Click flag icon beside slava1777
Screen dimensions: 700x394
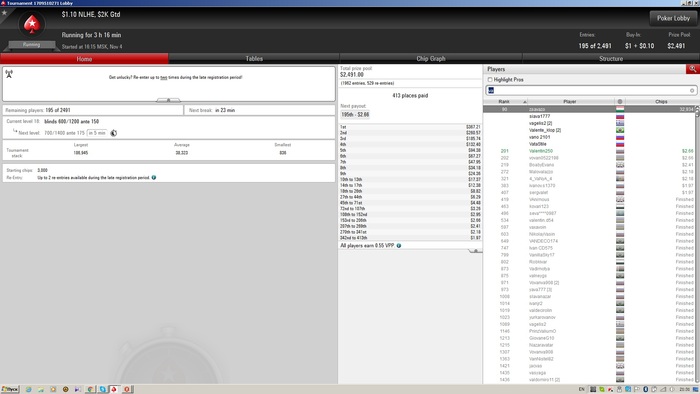click(x=620, y=116)
